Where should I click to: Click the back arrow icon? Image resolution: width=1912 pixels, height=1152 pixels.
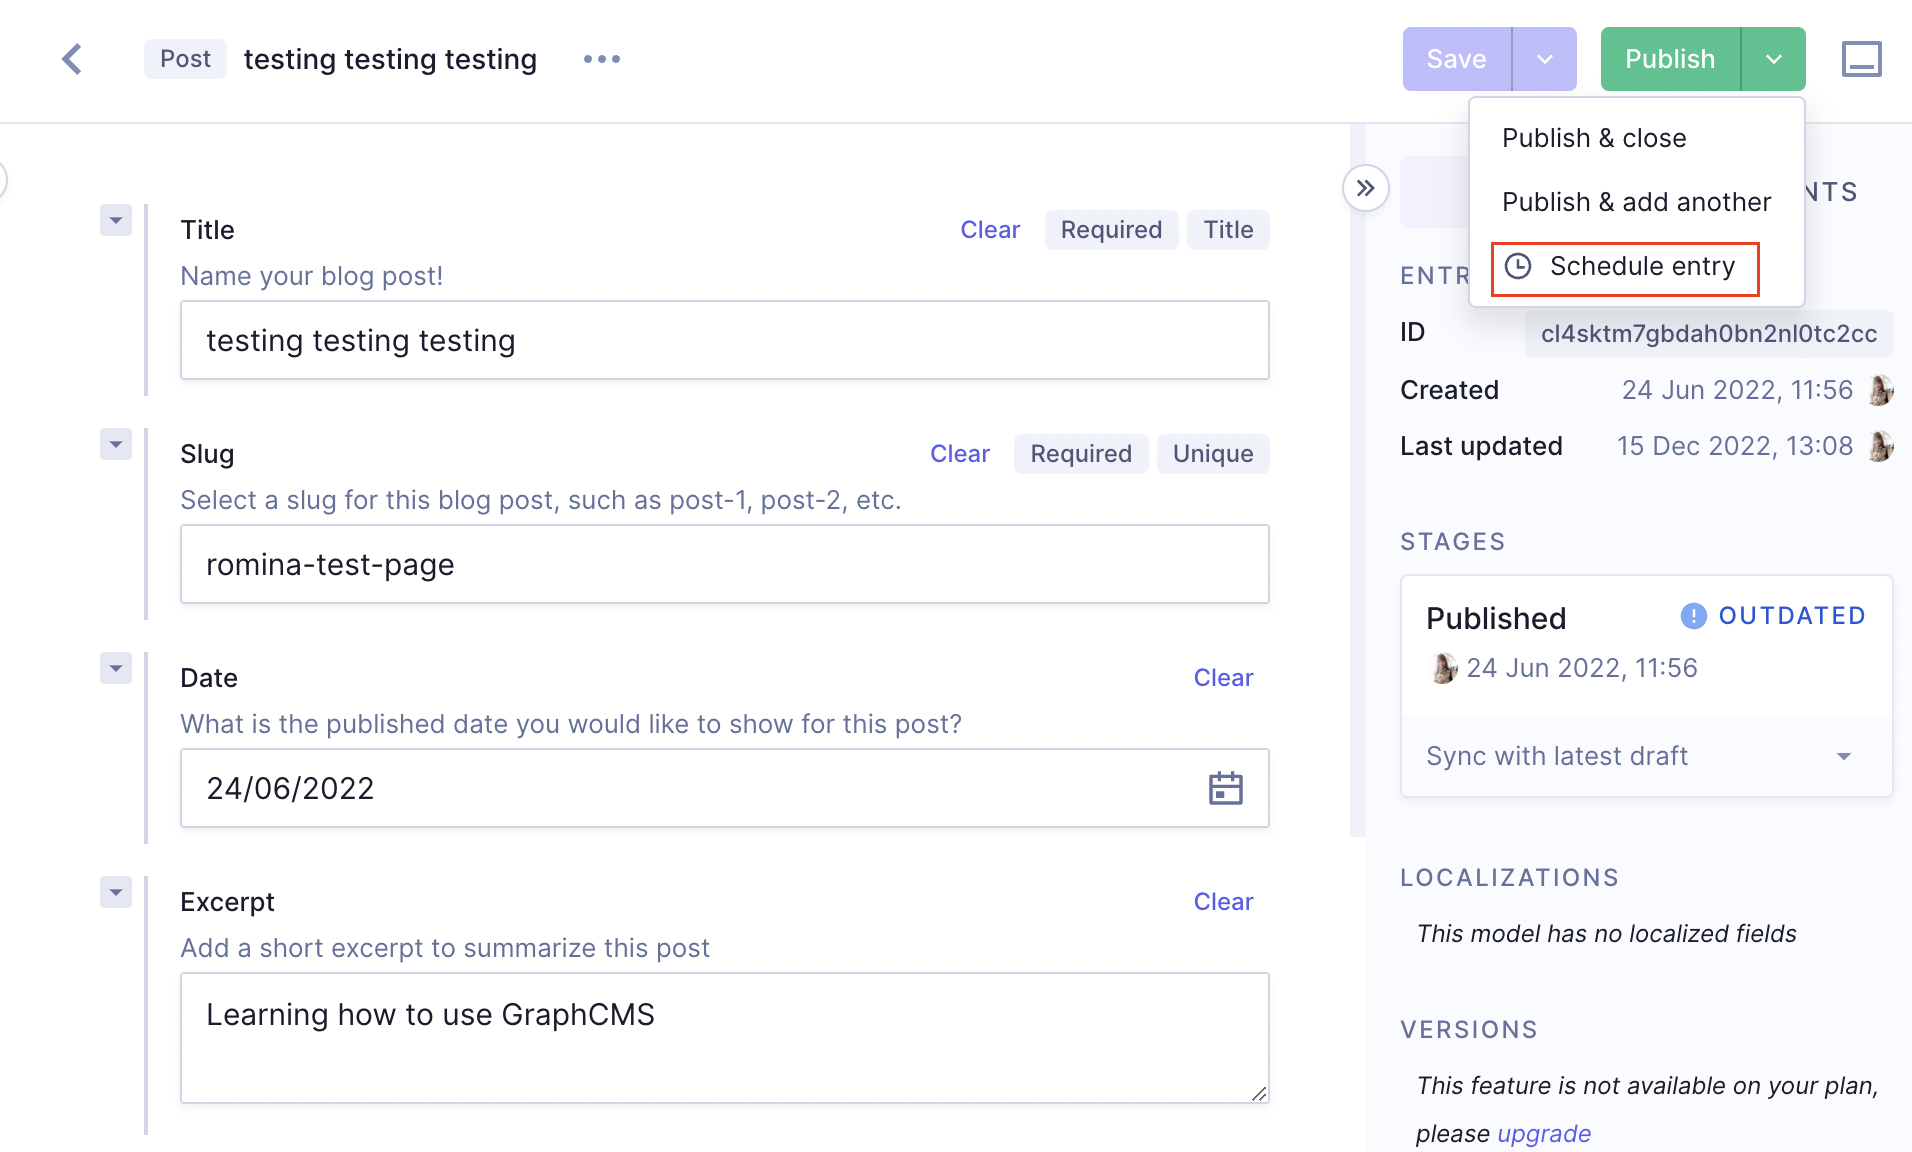pyautogui.click(x=72, y=59)
